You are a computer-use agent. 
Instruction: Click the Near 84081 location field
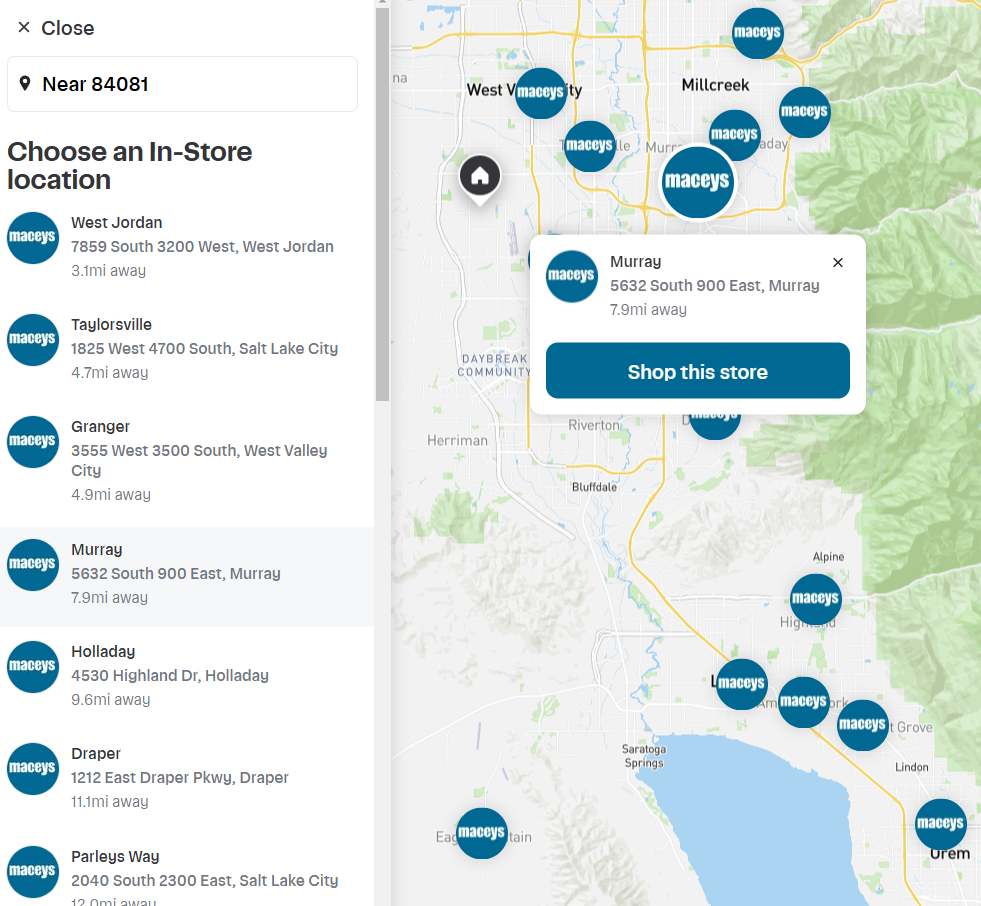pos(182,84)
